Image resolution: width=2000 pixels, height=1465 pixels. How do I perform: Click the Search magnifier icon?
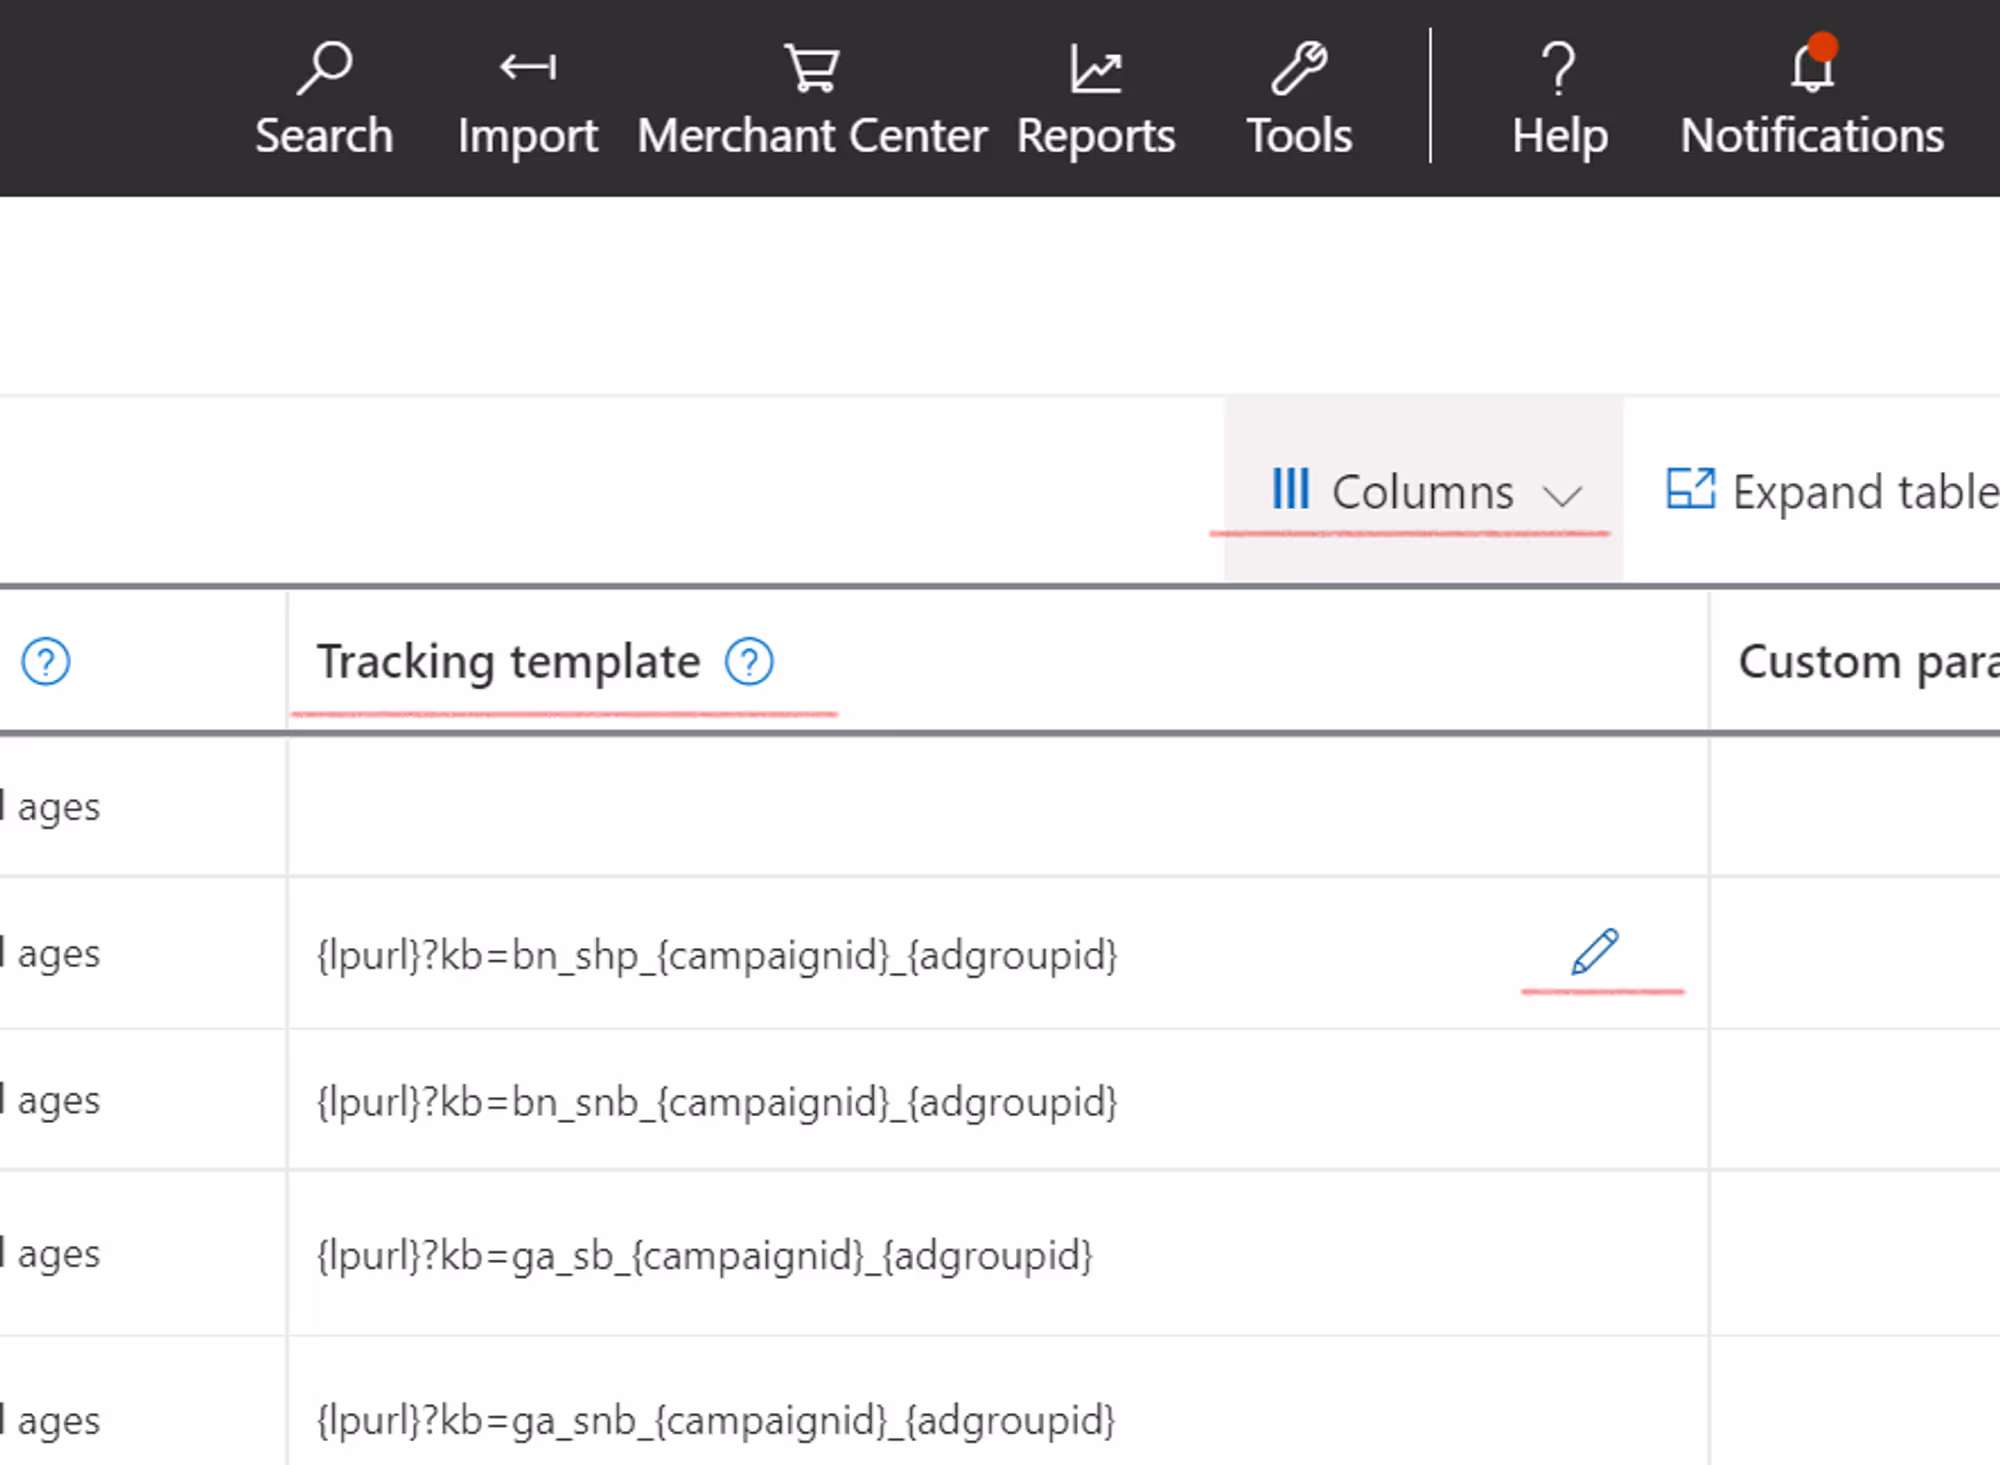pyautogui.click(x=324, y=68)
